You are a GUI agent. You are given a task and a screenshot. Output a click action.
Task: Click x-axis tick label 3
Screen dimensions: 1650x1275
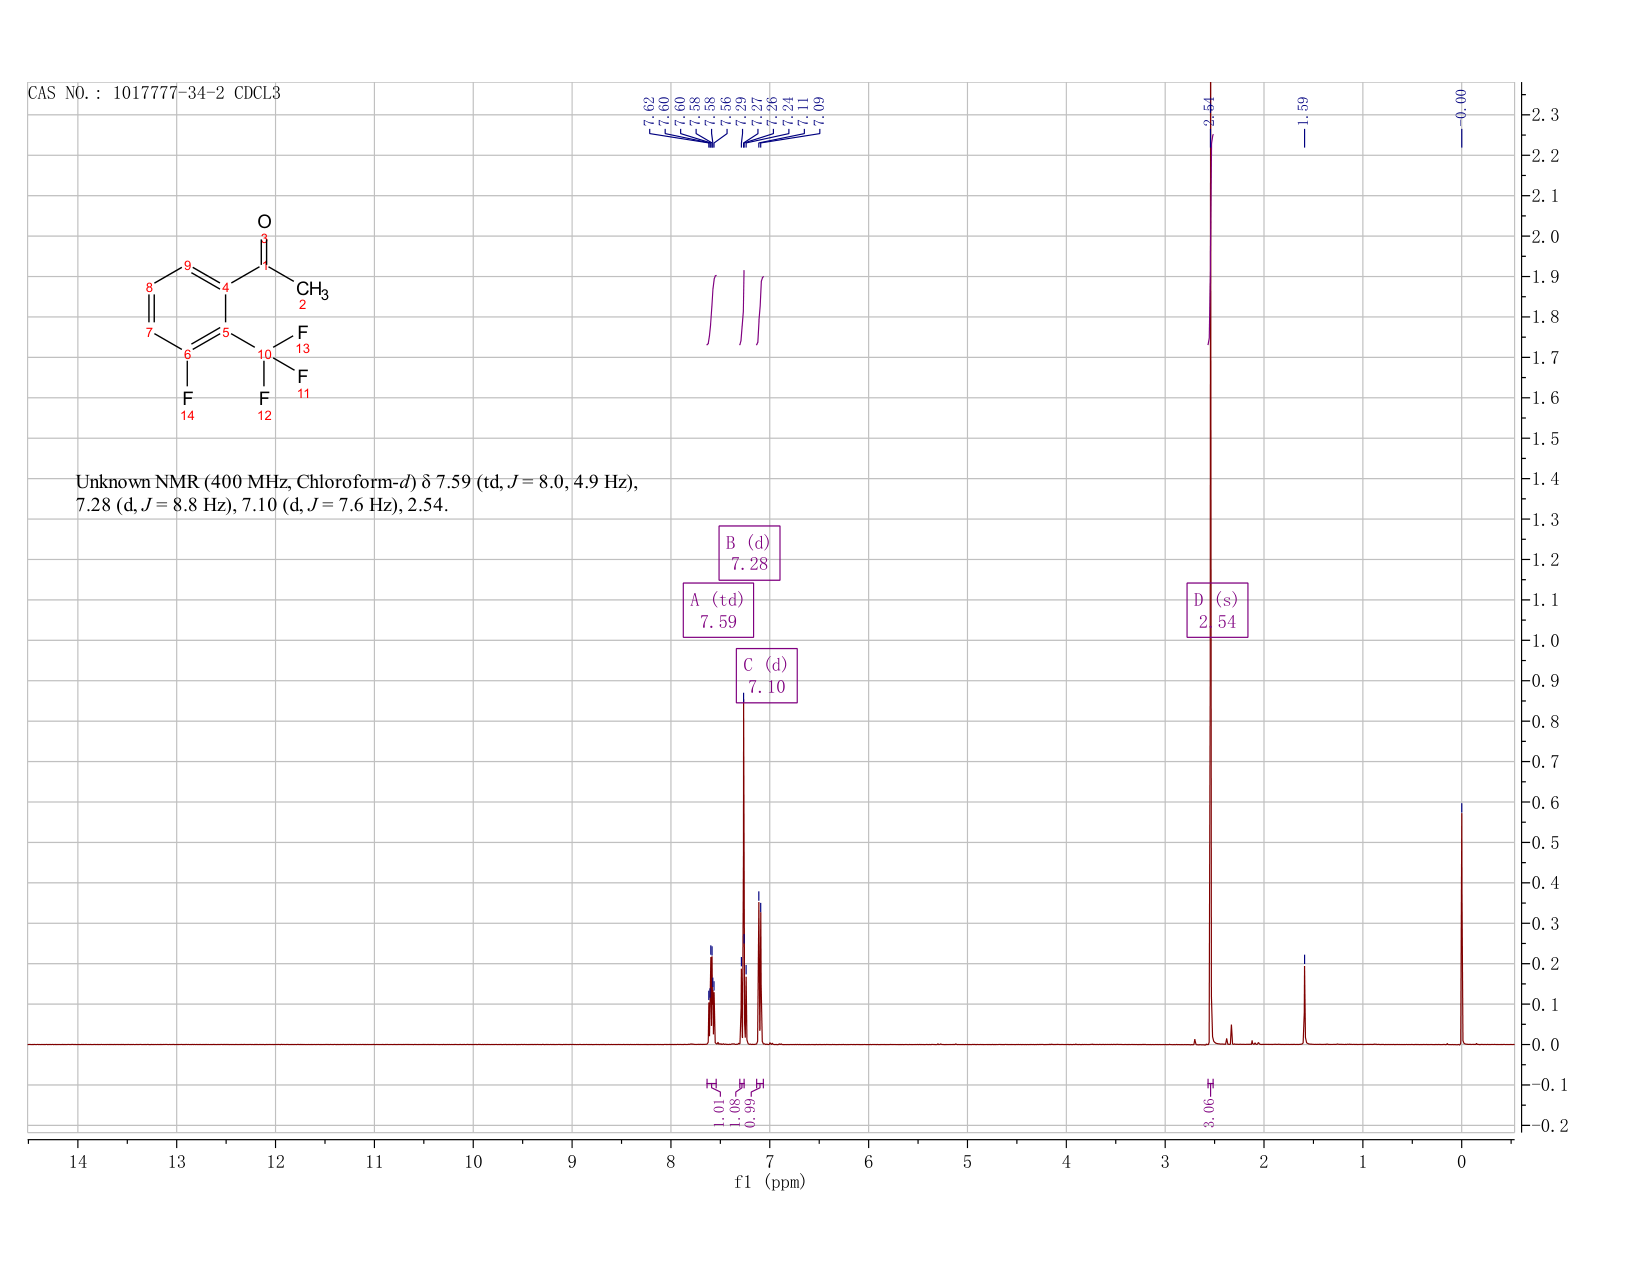click(x=1165, y=1161)
